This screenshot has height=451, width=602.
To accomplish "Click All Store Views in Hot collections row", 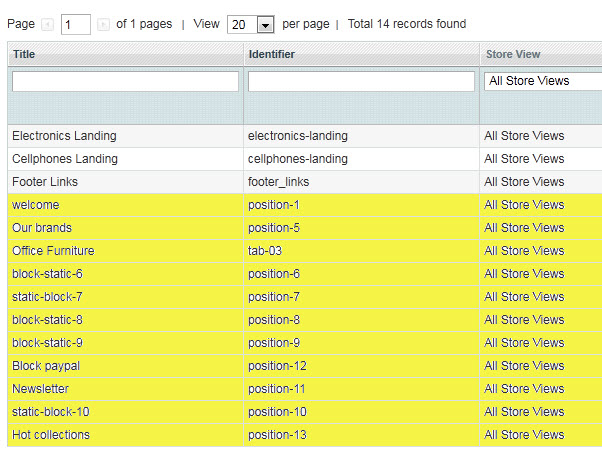I will (x=524, y=435).
